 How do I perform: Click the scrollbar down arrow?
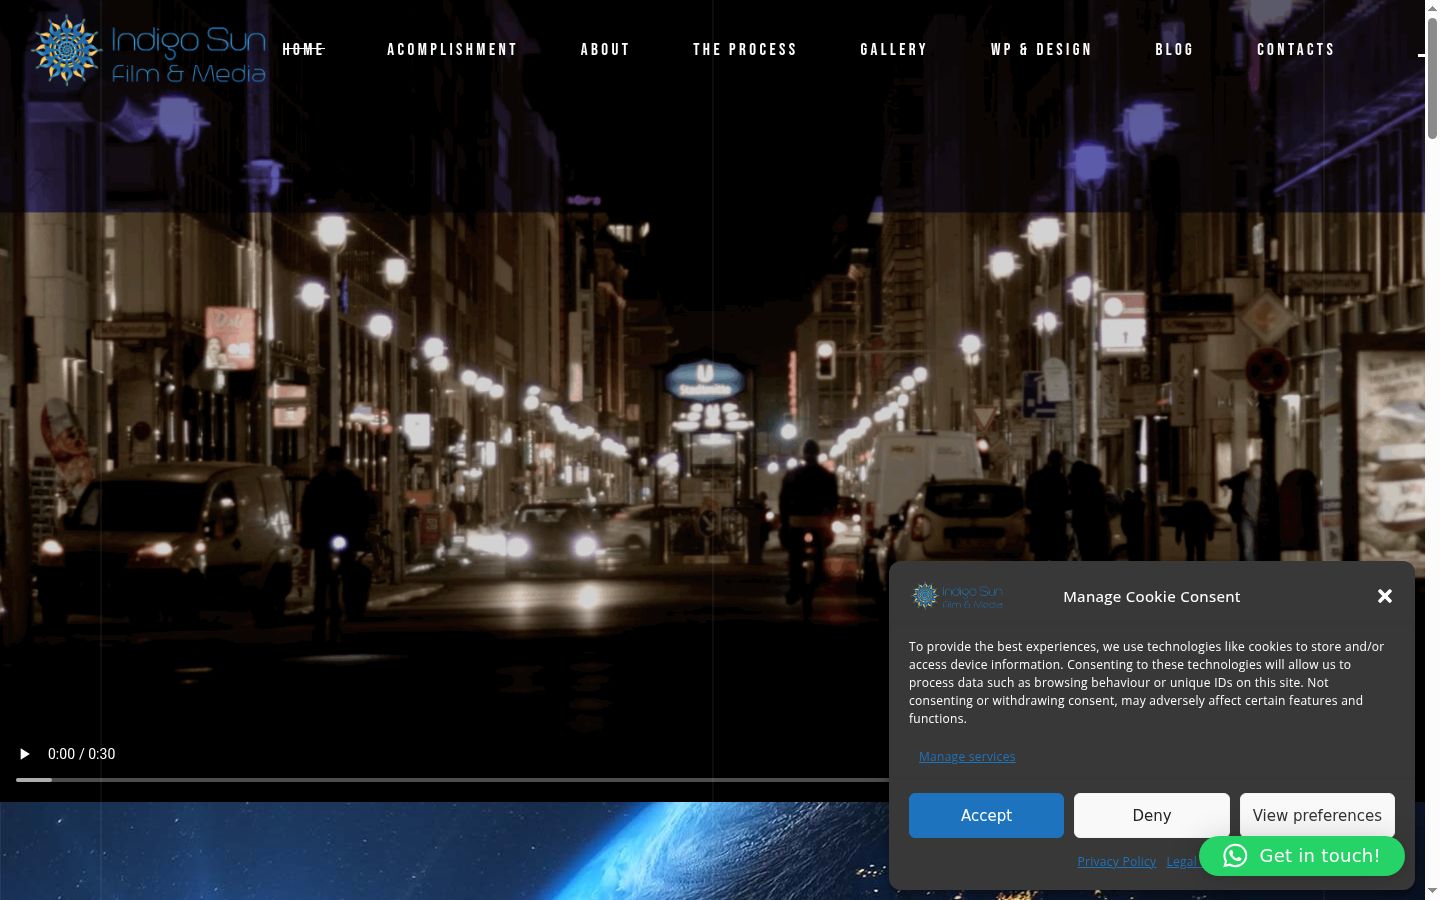coord(1432,891)
